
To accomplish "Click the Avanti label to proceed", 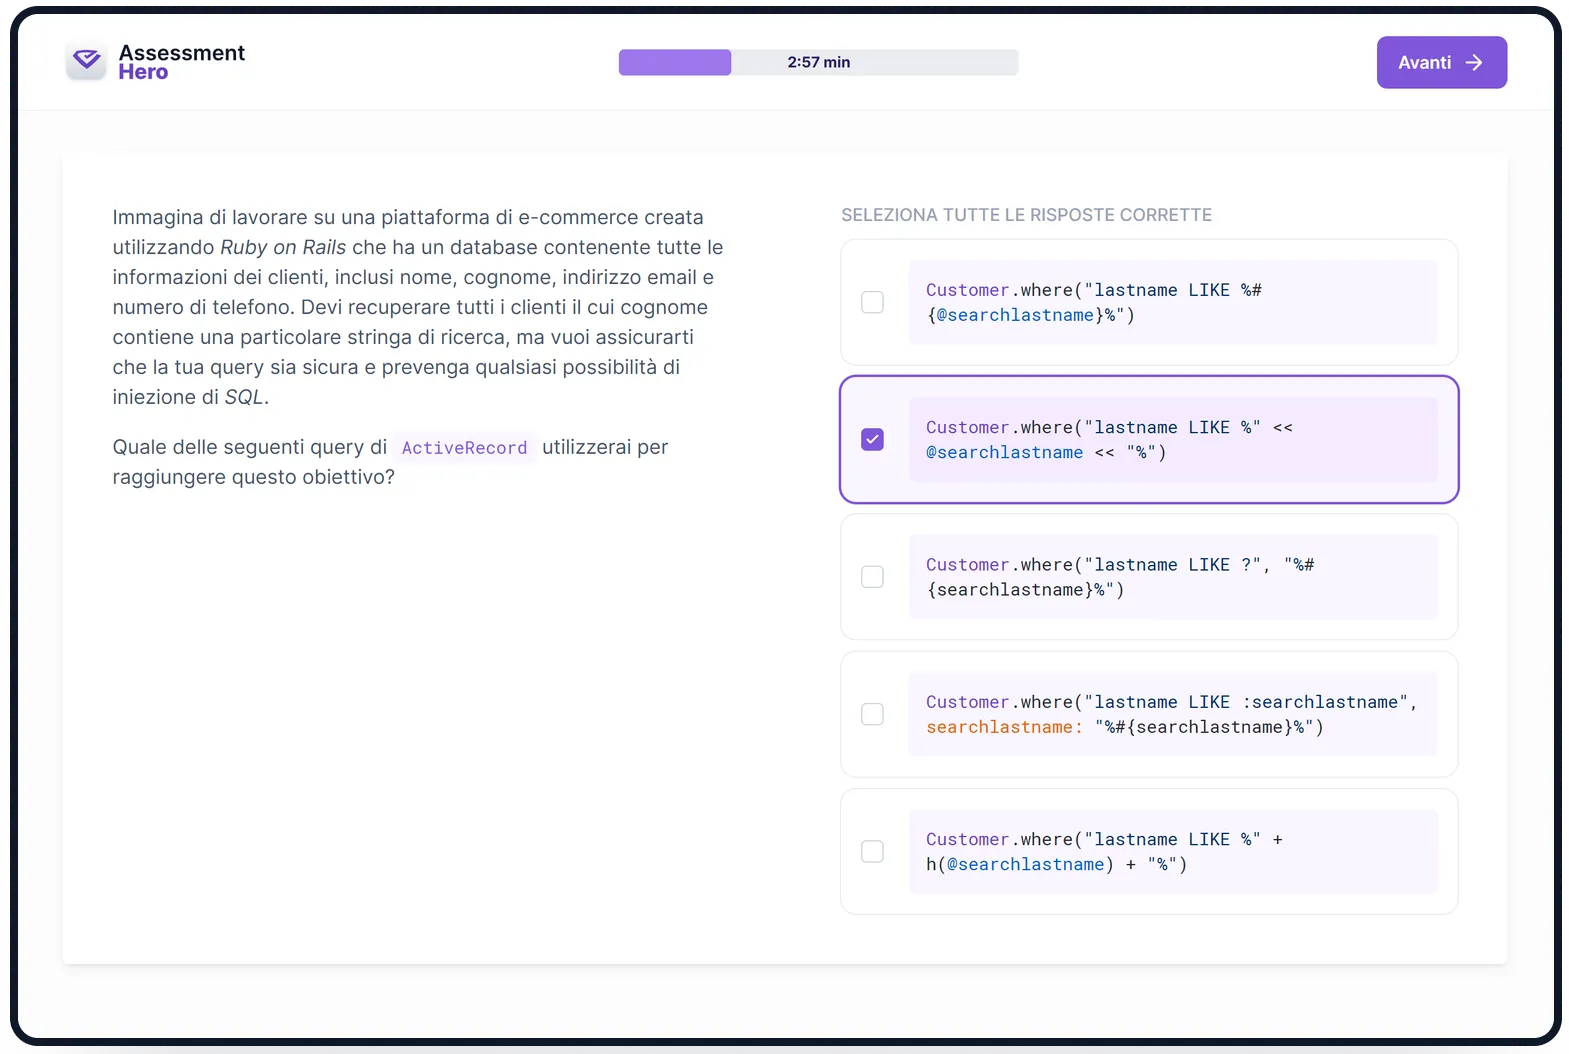I will click(1424, 63).
